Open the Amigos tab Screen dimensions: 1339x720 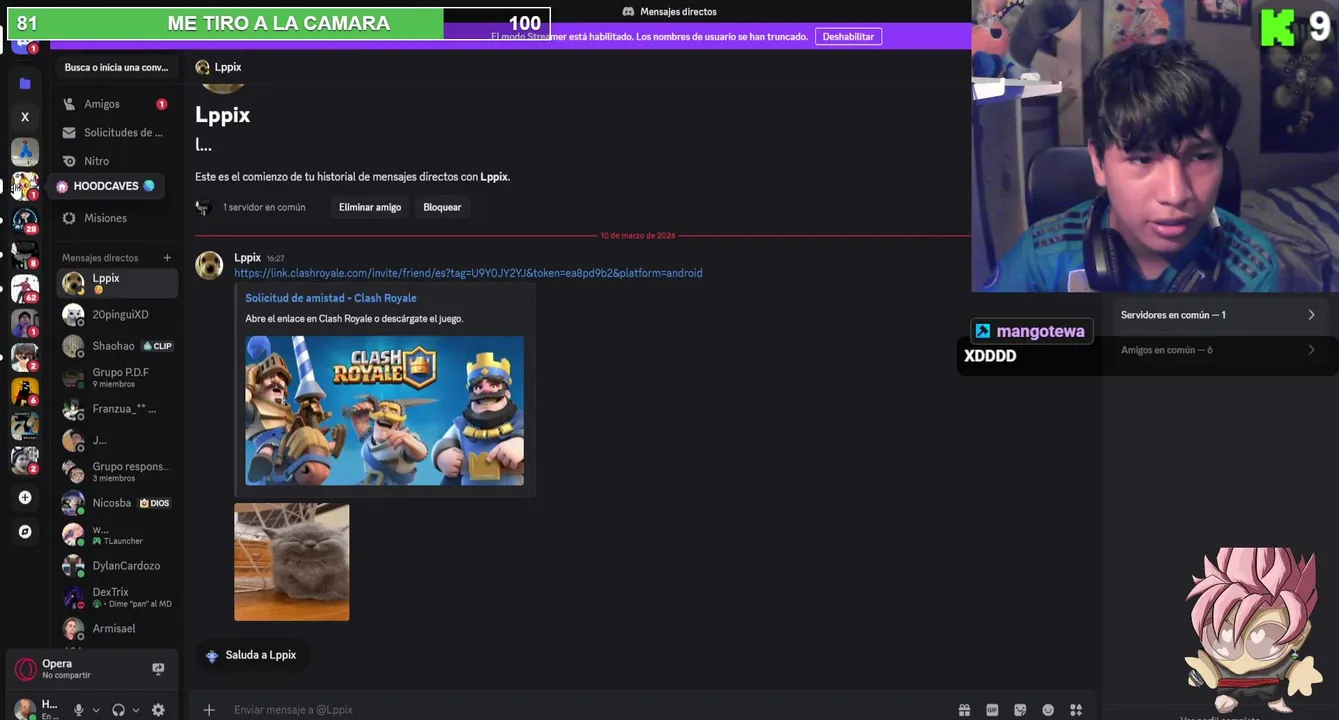pos(115,104)
